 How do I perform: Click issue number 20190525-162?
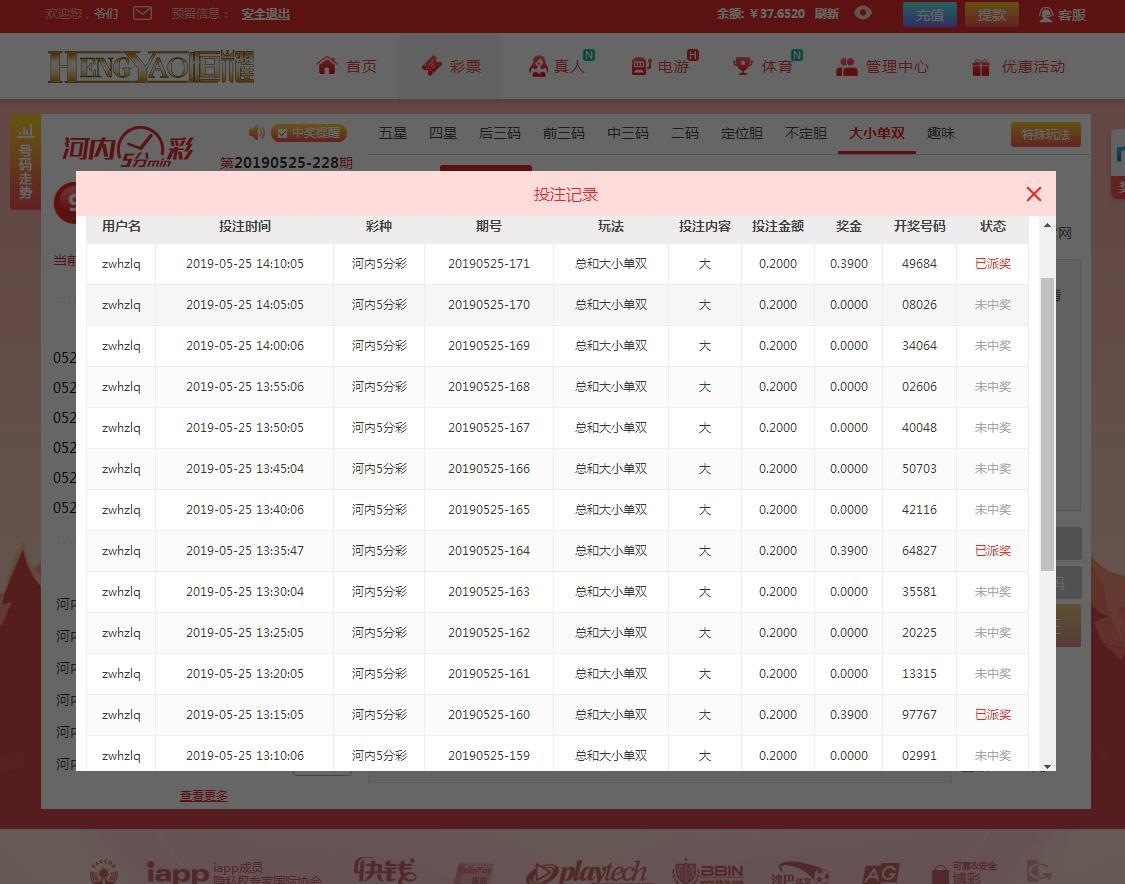pyautogui.click(x=489, y=633)
